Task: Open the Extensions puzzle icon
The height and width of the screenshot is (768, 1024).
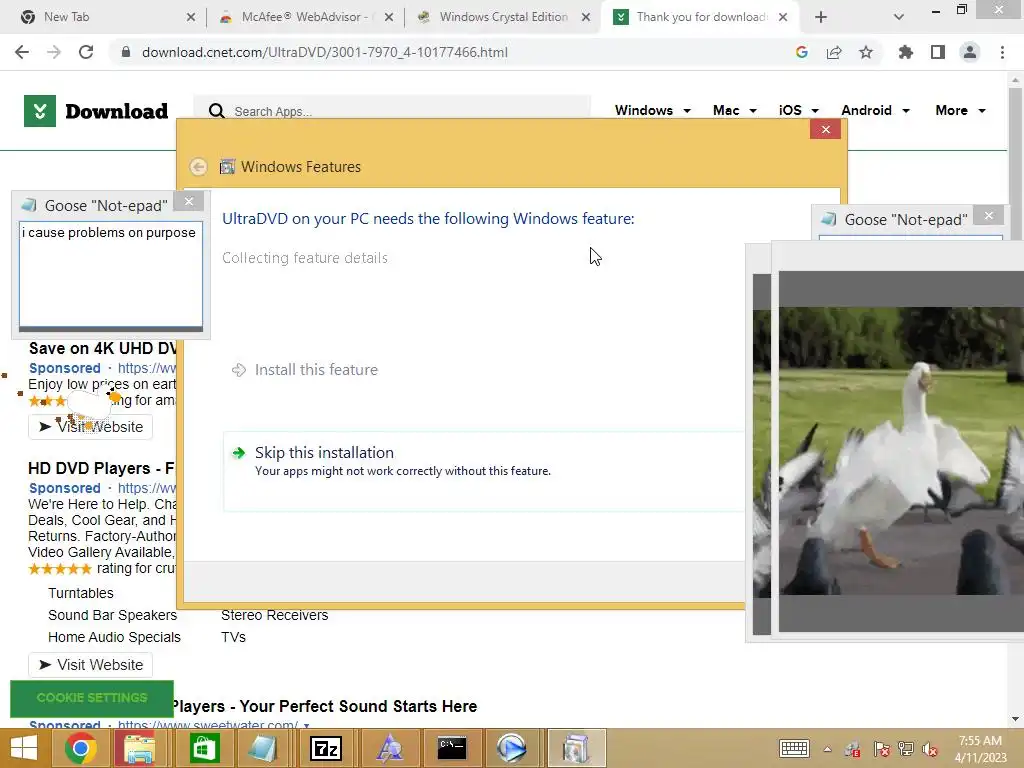Action: click(x=906, y=52)
